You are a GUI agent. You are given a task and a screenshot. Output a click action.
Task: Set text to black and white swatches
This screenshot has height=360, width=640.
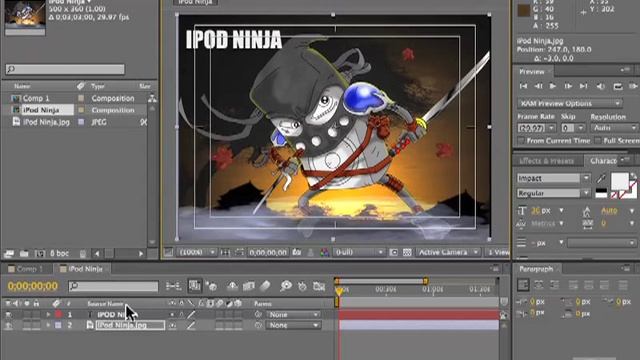[601, 193]
